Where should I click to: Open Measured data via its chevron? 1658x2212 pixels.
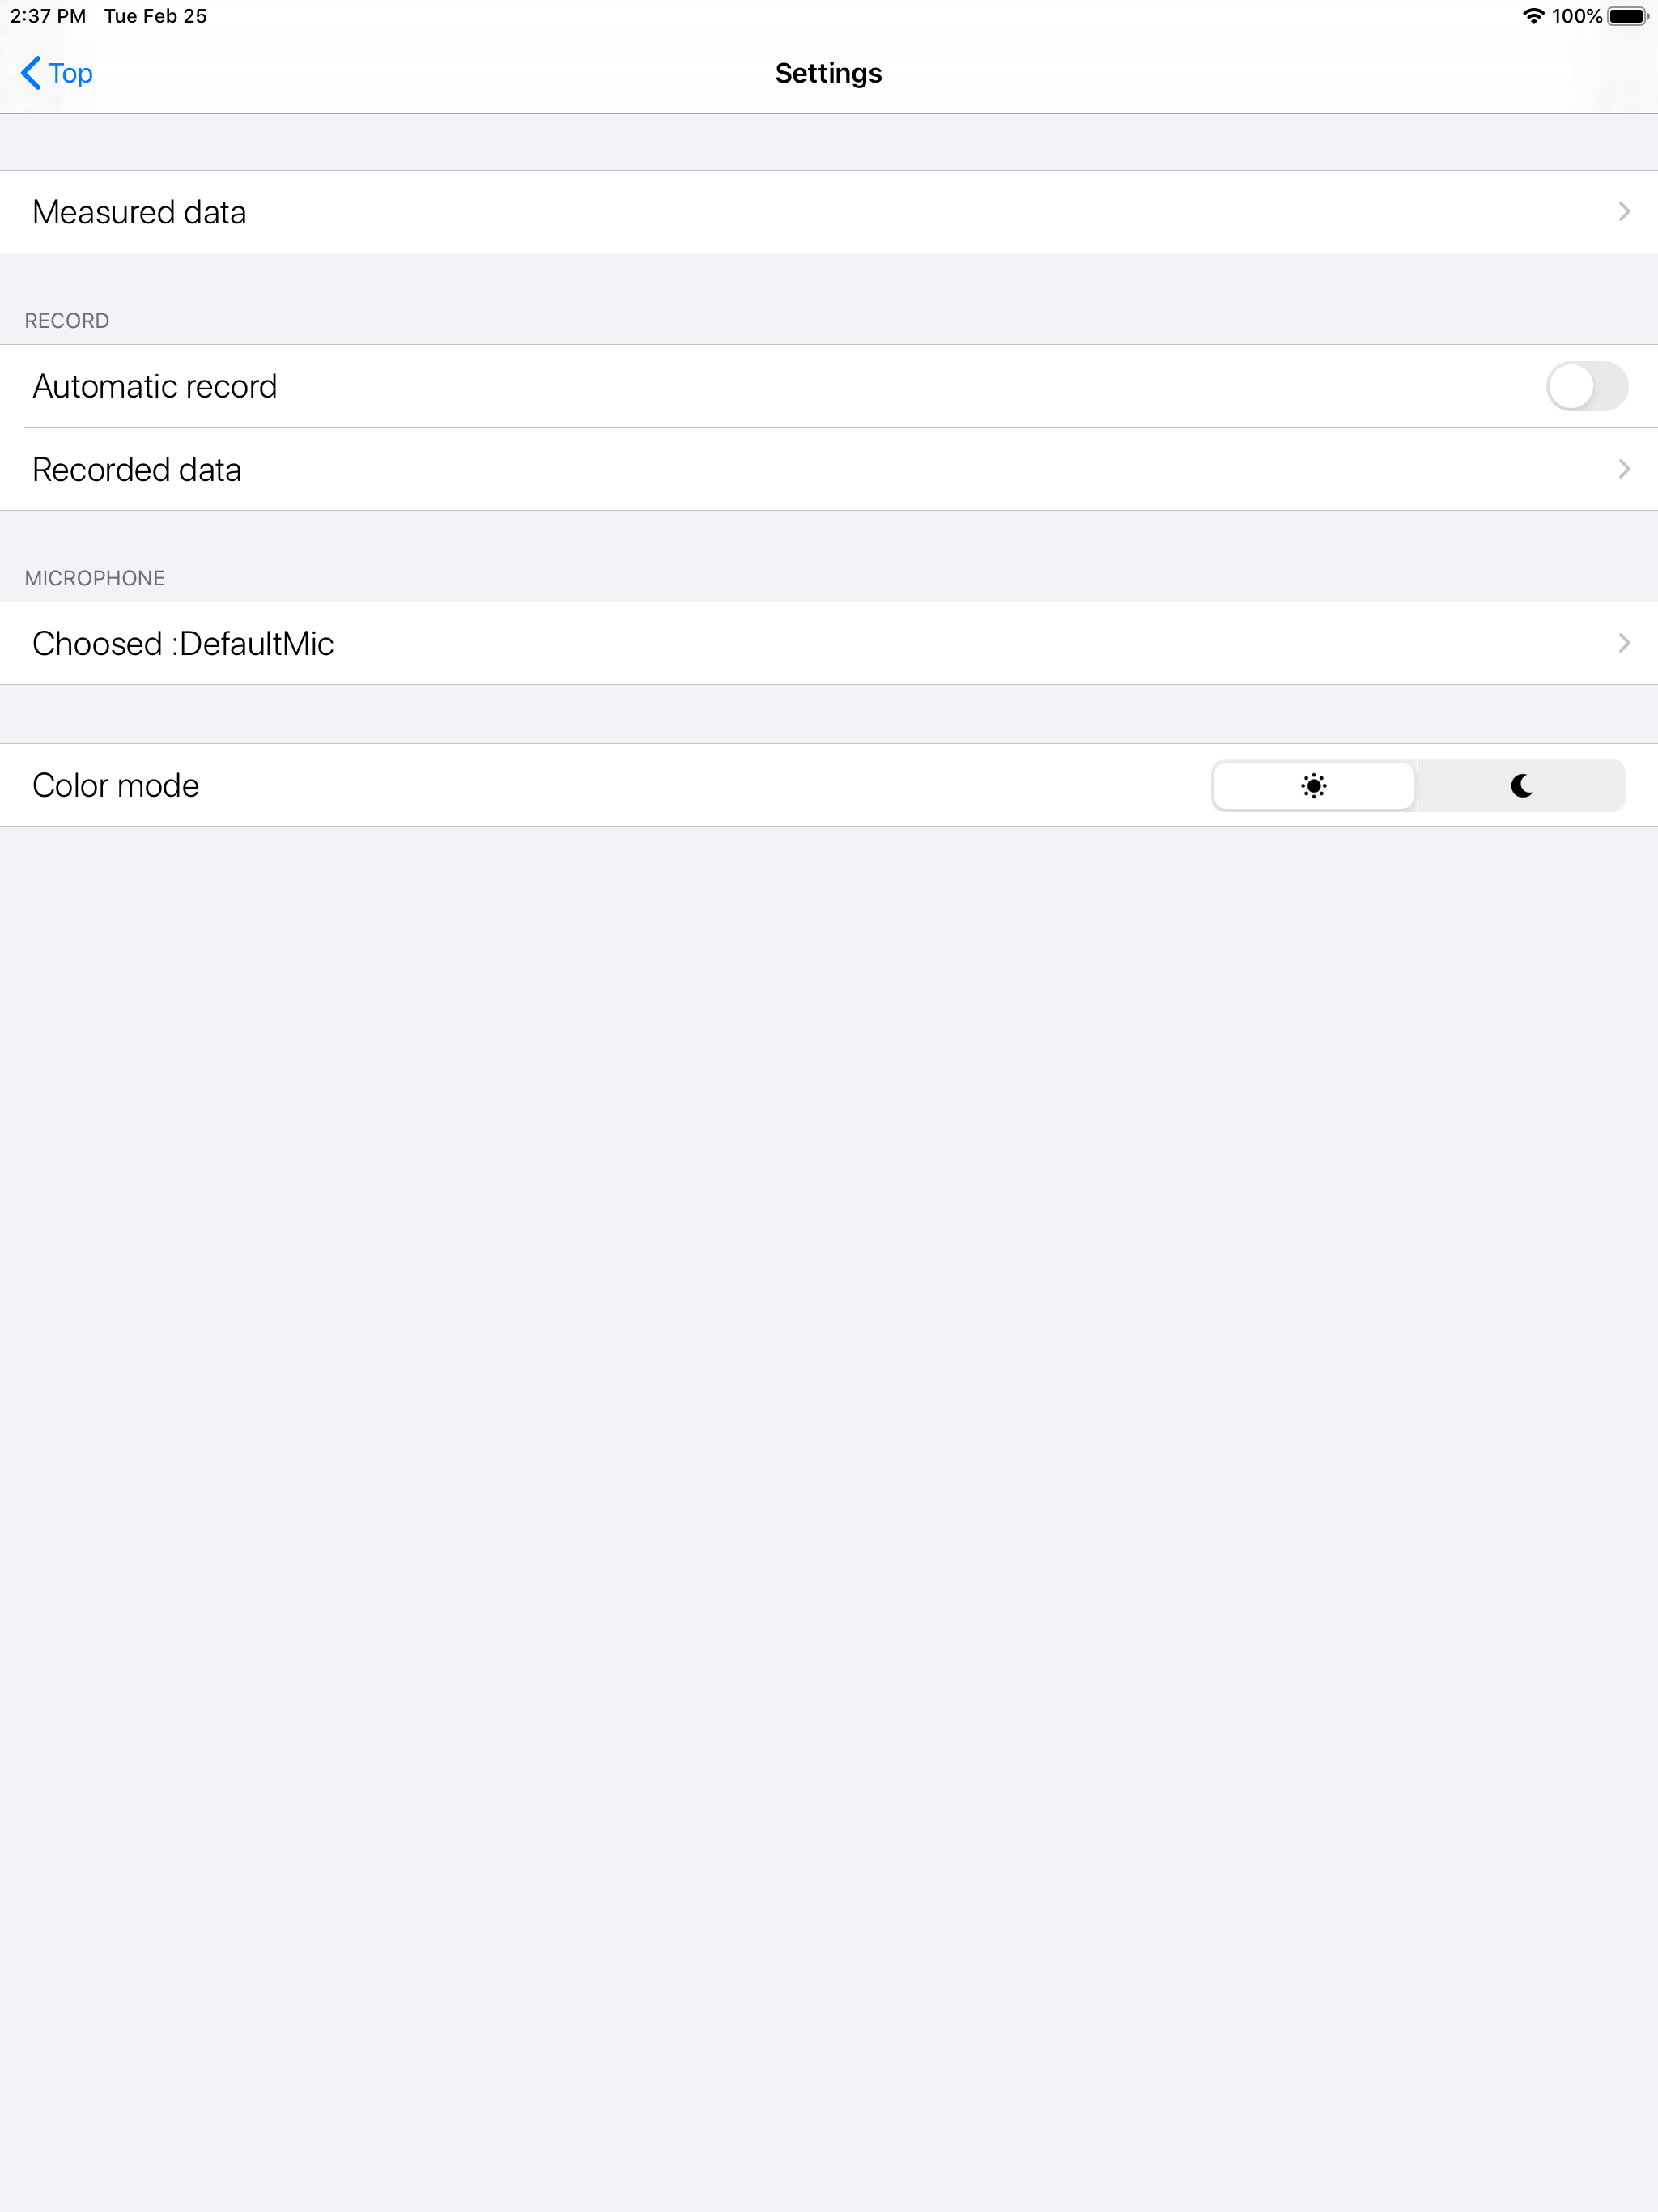(1623, 212)
